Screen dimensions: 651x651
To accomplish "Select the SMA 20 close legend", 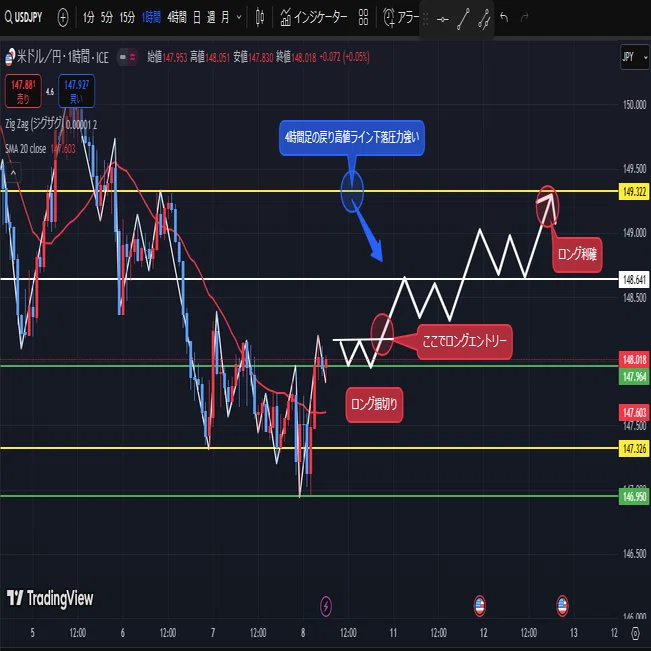I will click(40, 149).
